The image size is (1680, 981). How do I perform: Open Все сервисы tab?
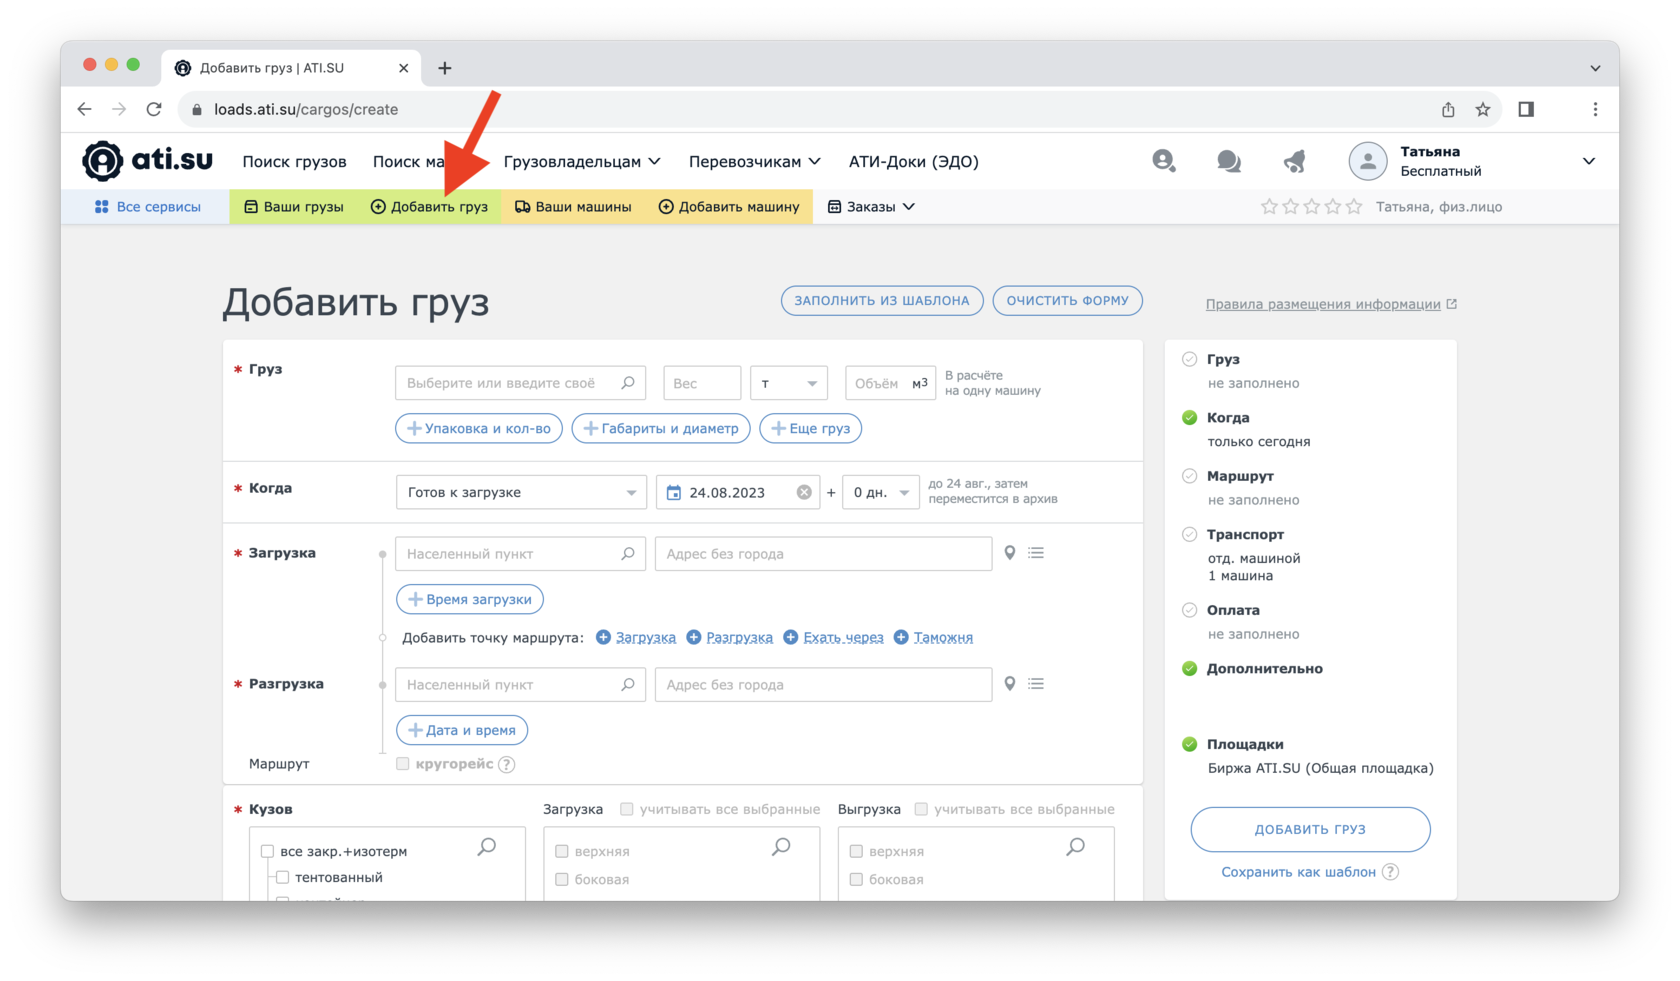(x=147, y=207)
